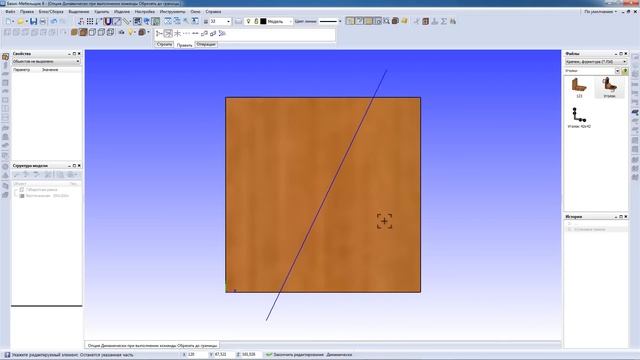This screenshot has height=360, width=640.
Task: Click the top orange panel icon in left sidebar
Action: (5, 57)
